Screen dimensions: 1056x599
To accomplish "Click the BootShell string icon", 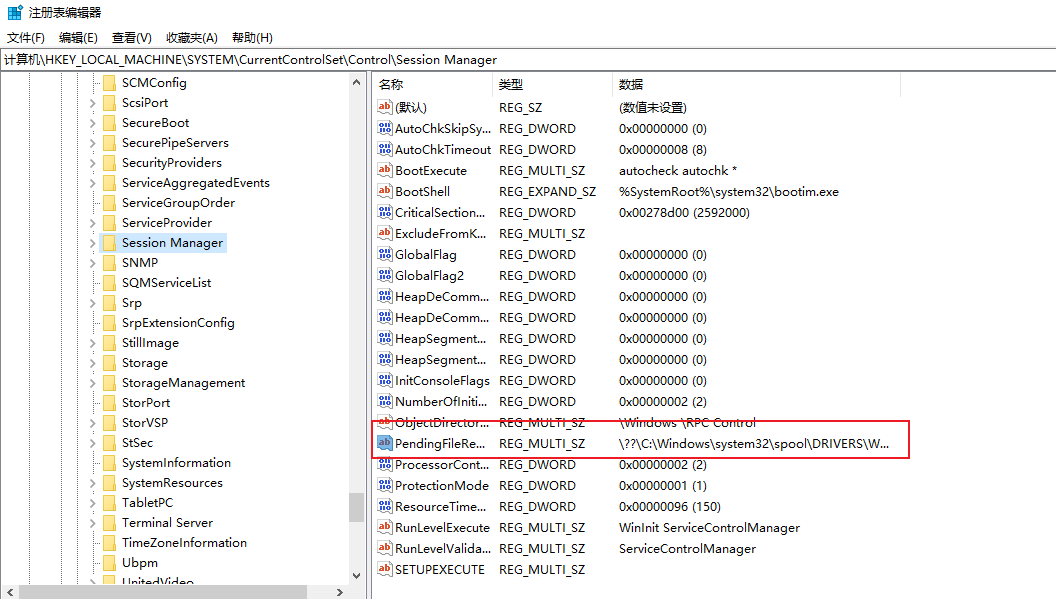I will [385, 191].
